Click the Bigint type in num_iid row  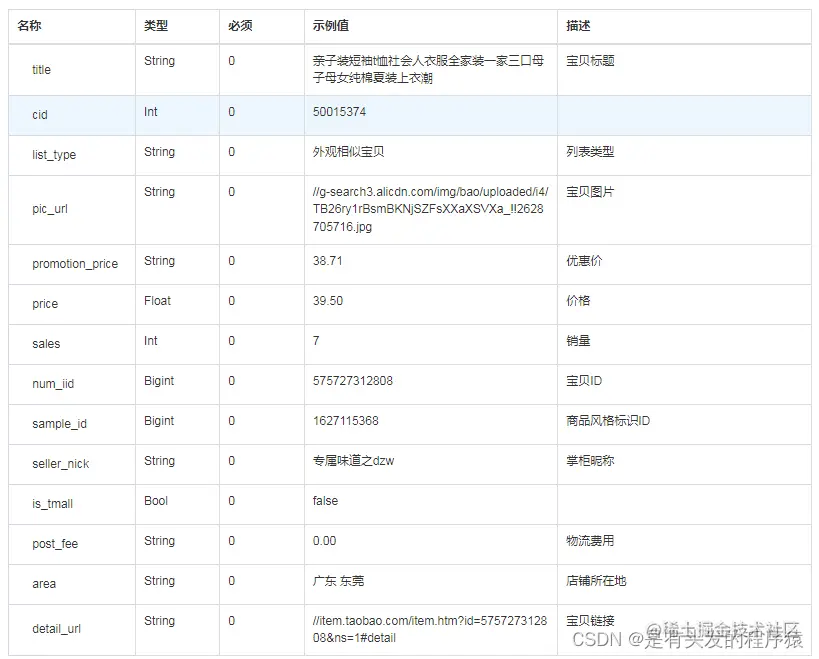[x=159, y=381]
